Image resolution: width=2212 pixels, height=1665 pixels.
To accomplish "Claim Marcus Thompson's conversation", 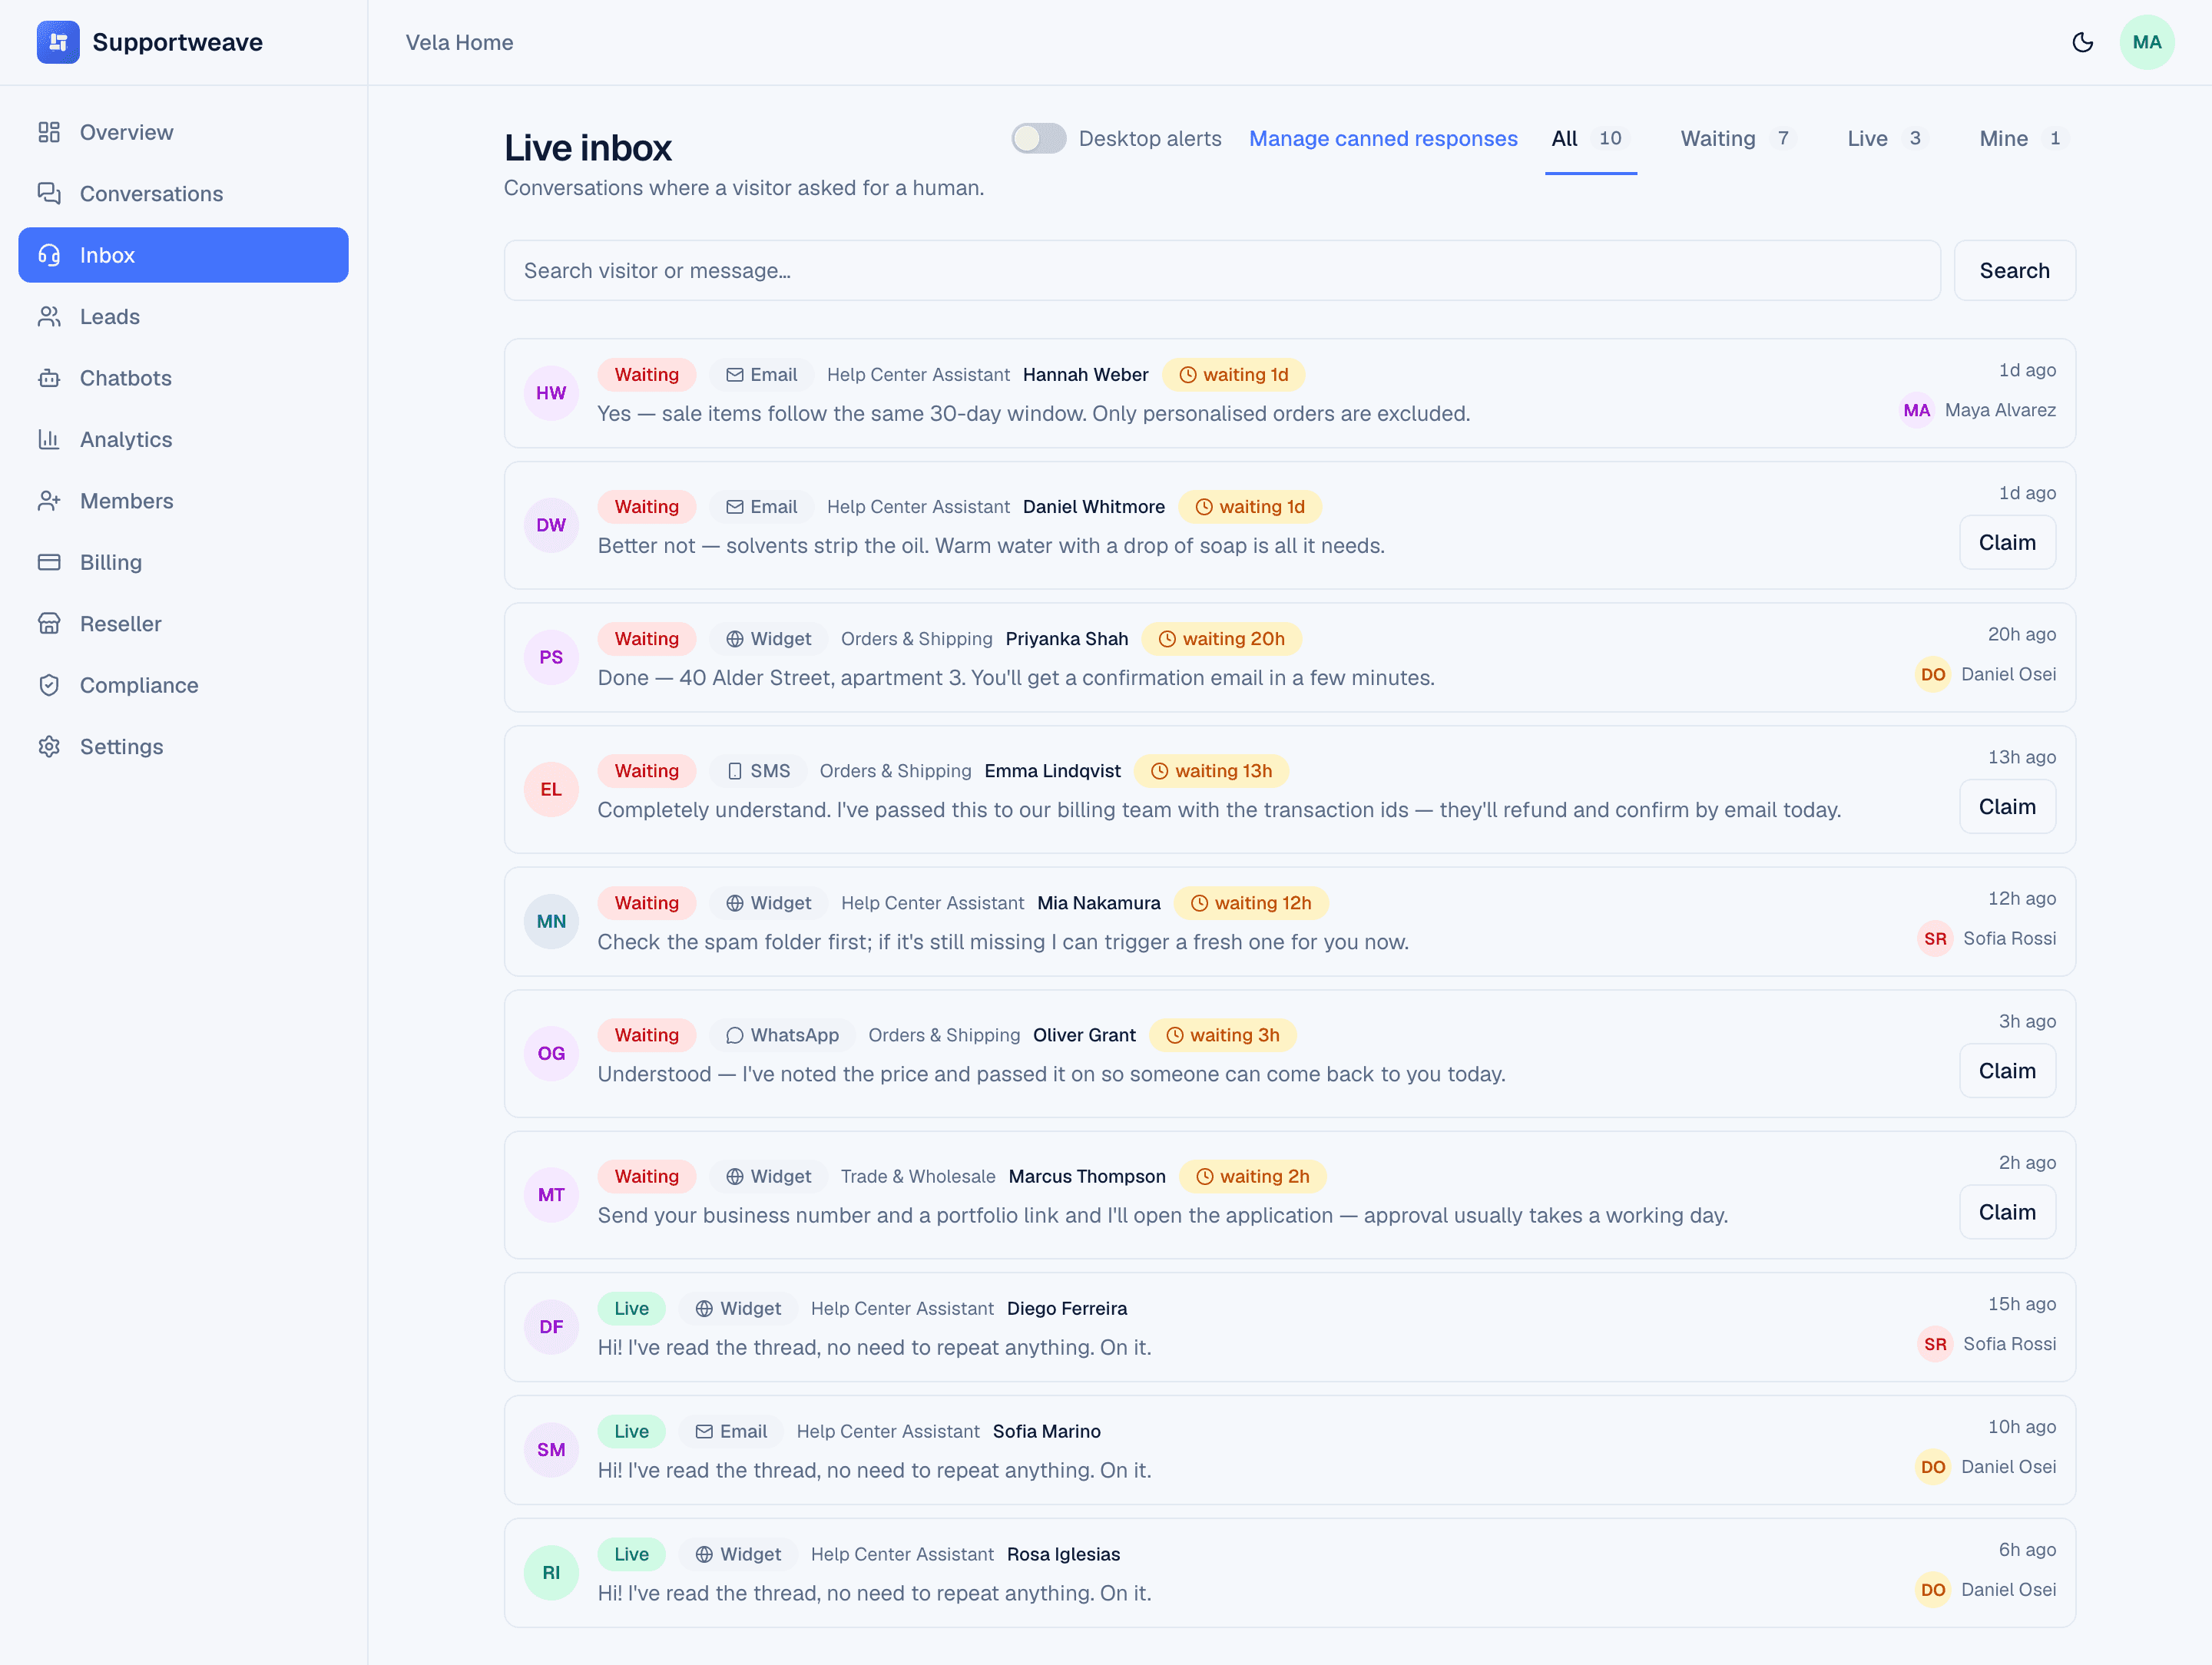I will (2007, 1211).
